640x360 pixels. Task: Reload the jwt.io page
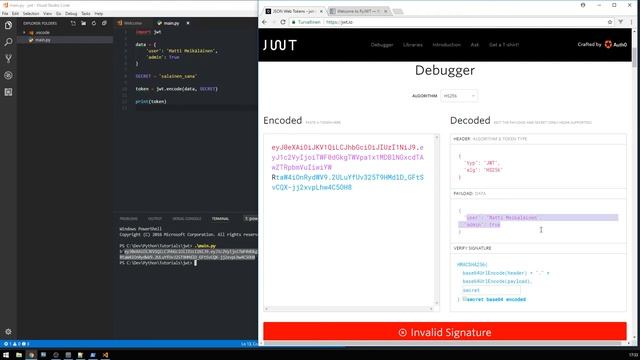point(283,22)
